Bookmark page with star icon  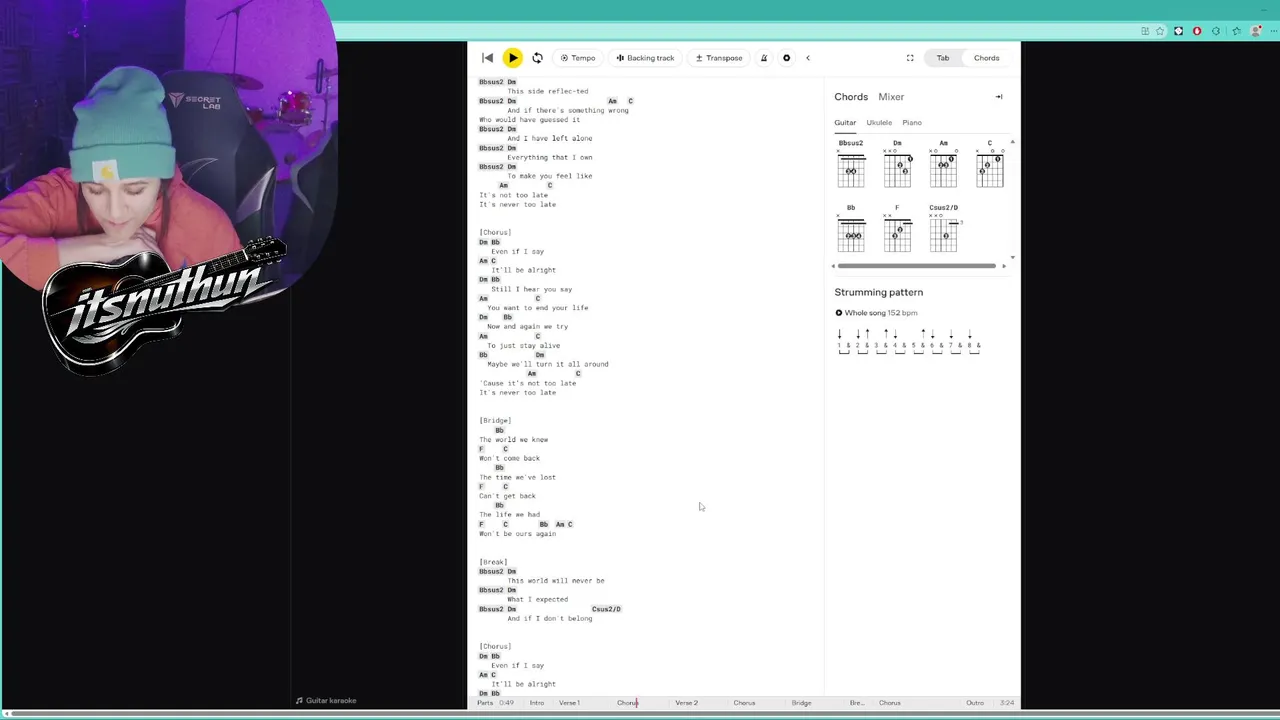(x=1161, y=31)
